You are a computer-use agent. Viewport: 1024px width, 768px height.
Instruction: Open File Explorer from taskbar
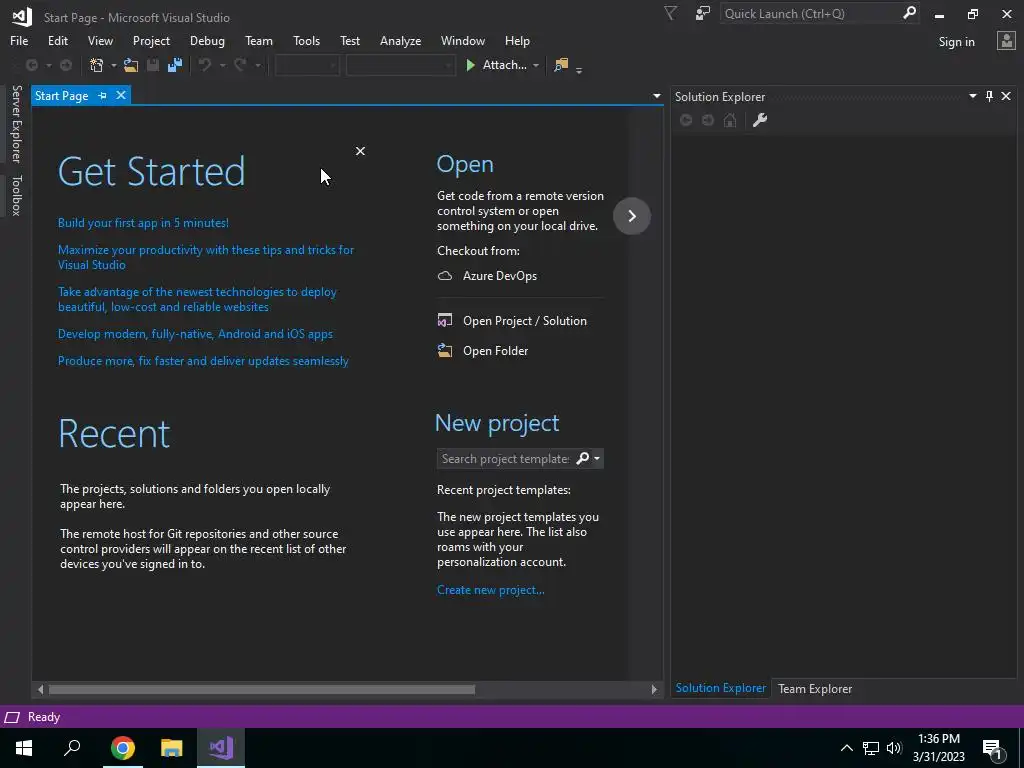pyautogui.click(x=172, y=748)
